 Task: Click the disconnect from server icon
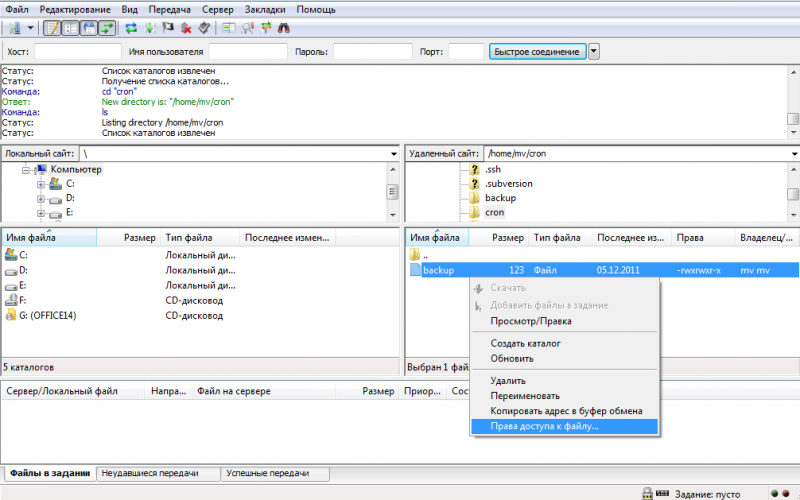point(186,28)
